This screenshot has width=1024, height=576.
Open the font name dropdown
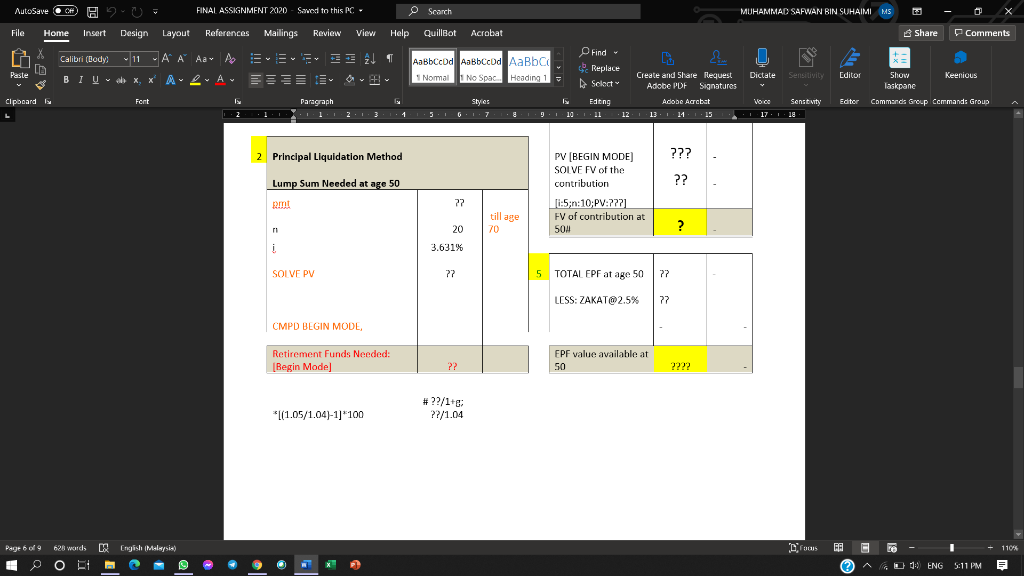click(124, 58)
